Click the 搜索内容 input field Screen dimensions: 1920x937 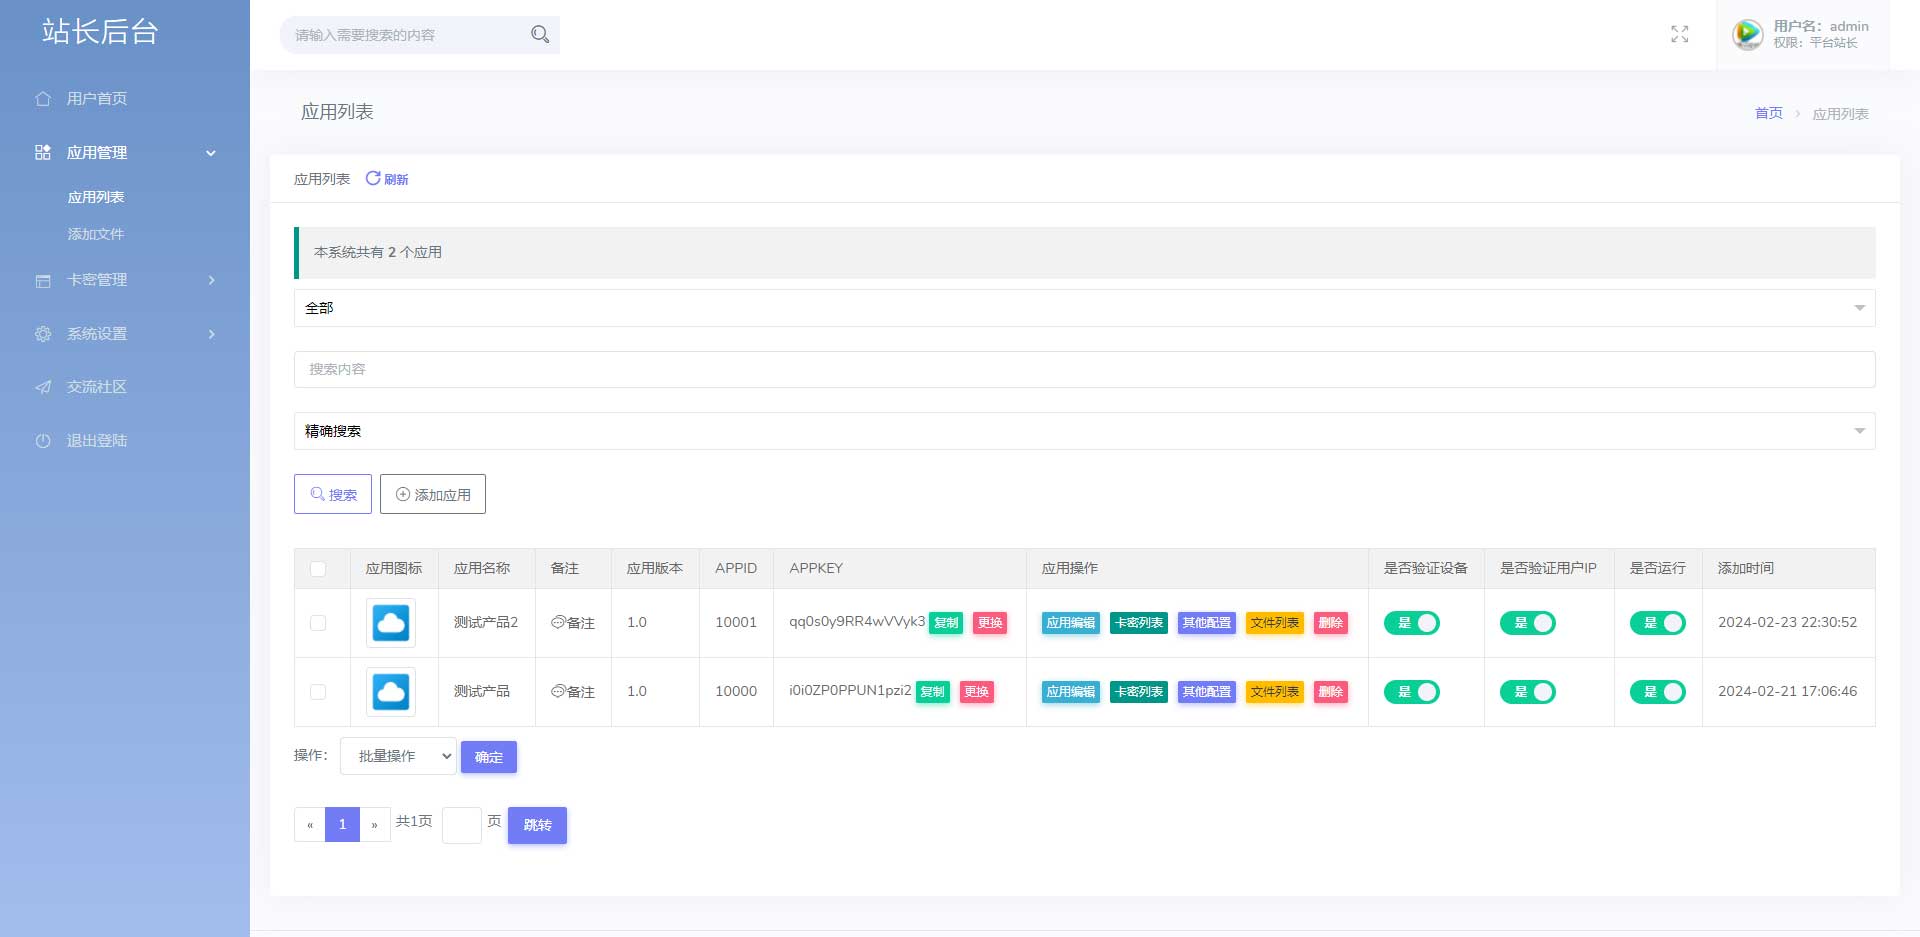[x=1084, y=369]
